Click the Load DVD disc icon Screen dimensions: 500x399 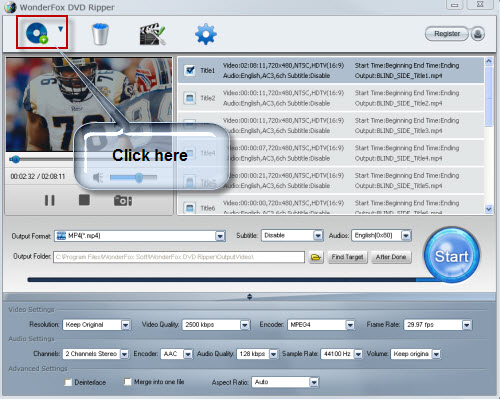pos(37,33)
